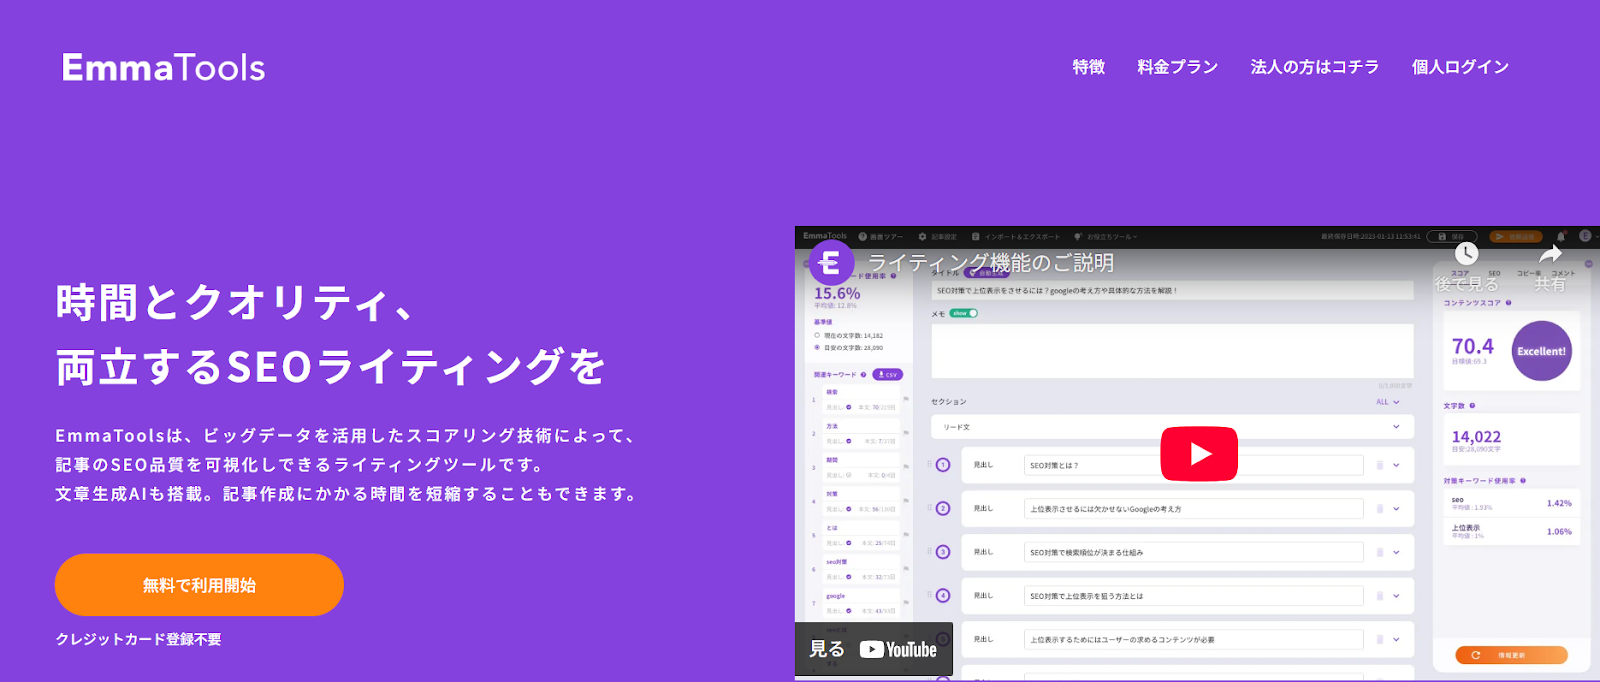Screen dimensions: 1600x682
Task: Click the CSV download button in preview
Action: click(x=887, y=375)
